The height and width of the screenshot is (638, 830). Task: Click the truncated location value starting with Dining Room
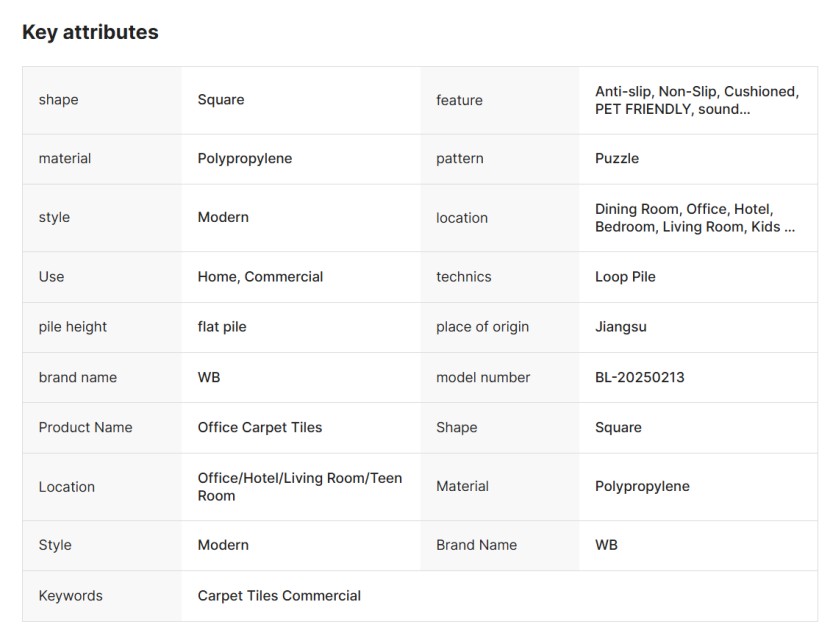(x=695, y=218)
